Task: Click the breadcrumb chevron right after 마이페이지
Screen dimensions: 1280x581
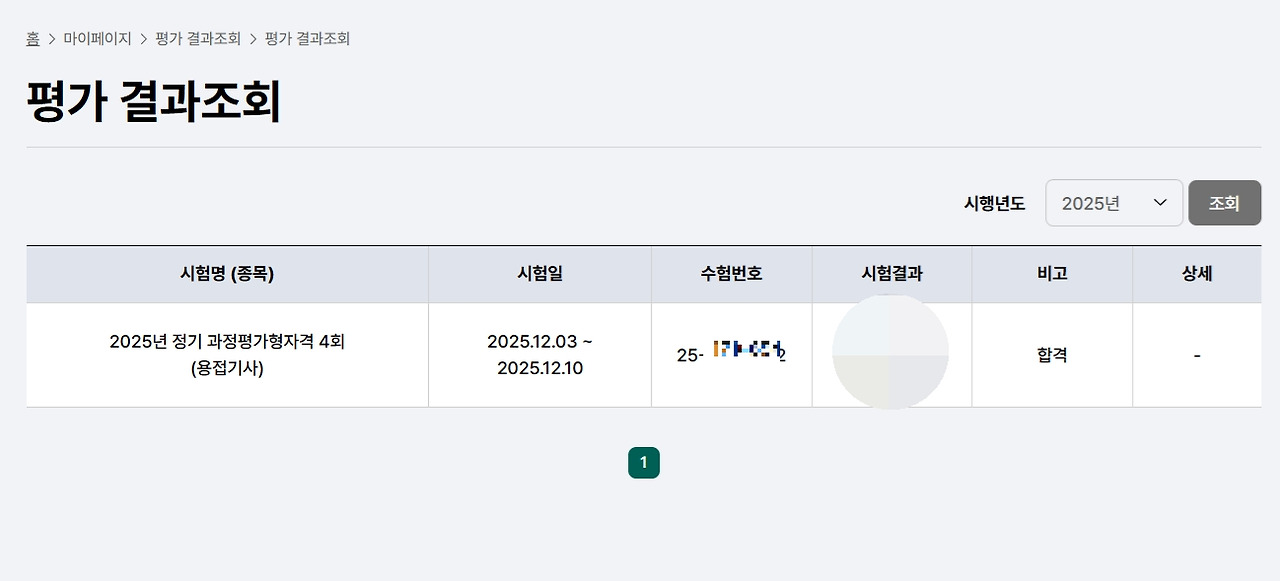Action: point(144,39)
